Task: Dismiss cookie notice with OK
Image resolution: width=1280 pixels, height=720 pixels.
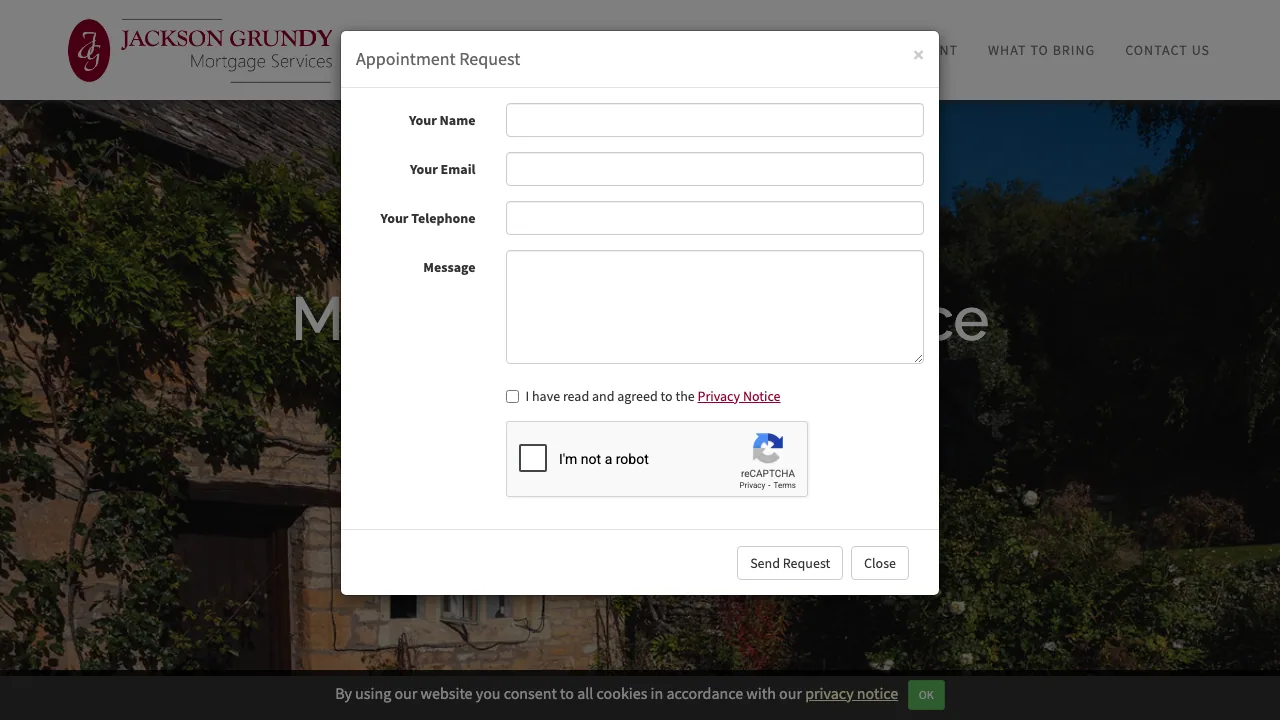Action: (x=925, y=694)
